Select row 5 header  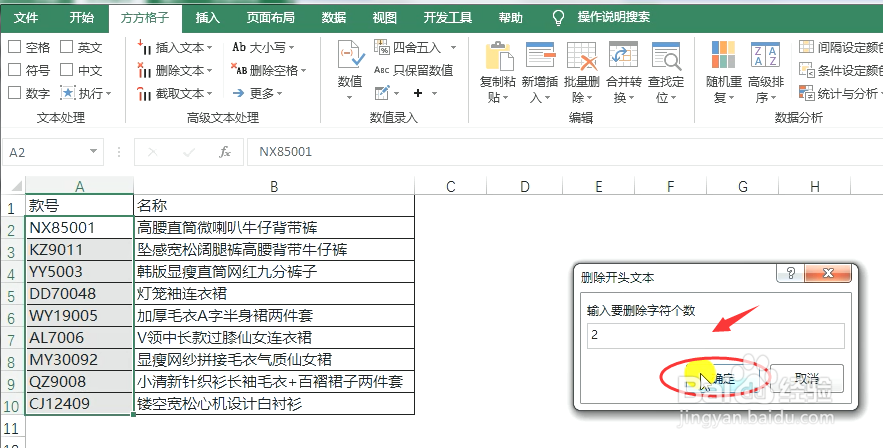(12, 294)
